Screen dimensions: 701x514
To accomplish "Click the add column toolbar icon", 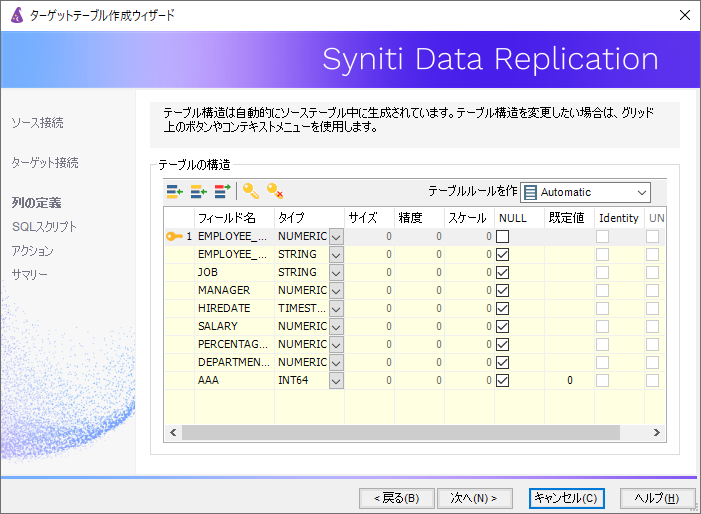I will [x=175, y=192].
